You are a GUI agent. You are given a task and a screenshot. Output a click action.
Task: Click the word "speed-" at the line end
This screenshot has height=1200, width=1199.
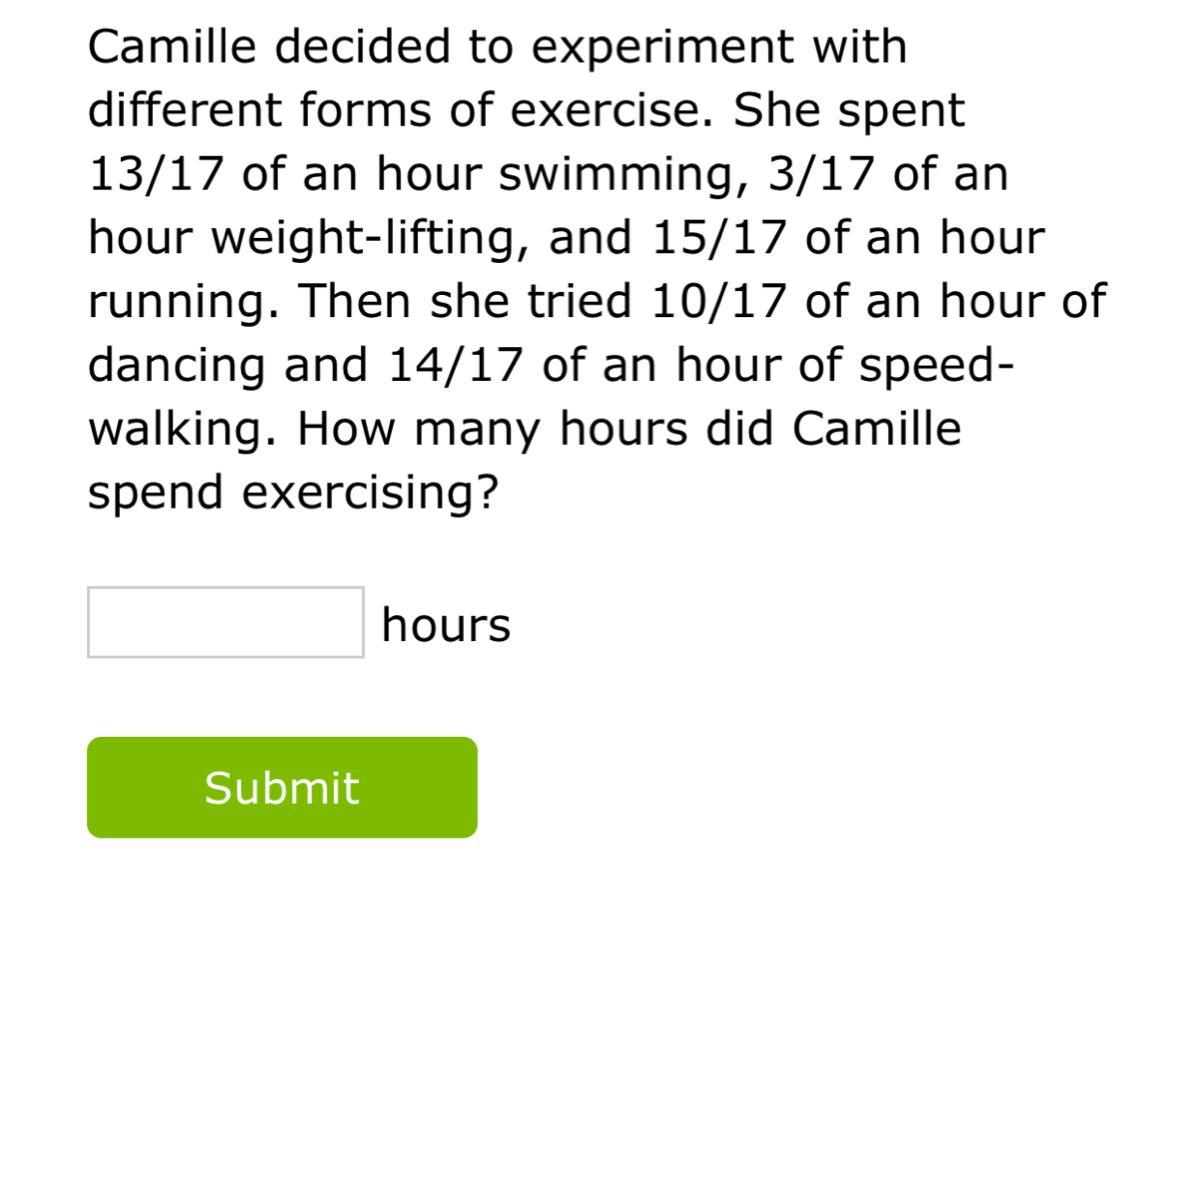[x=937, y=367]
